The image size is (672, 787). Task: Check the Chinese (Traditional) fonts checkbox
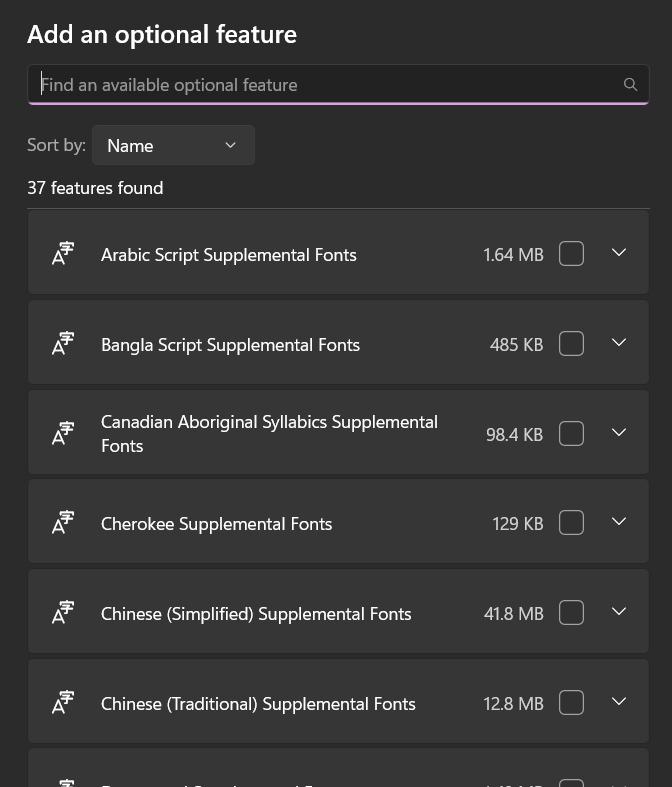click(571, 703)
